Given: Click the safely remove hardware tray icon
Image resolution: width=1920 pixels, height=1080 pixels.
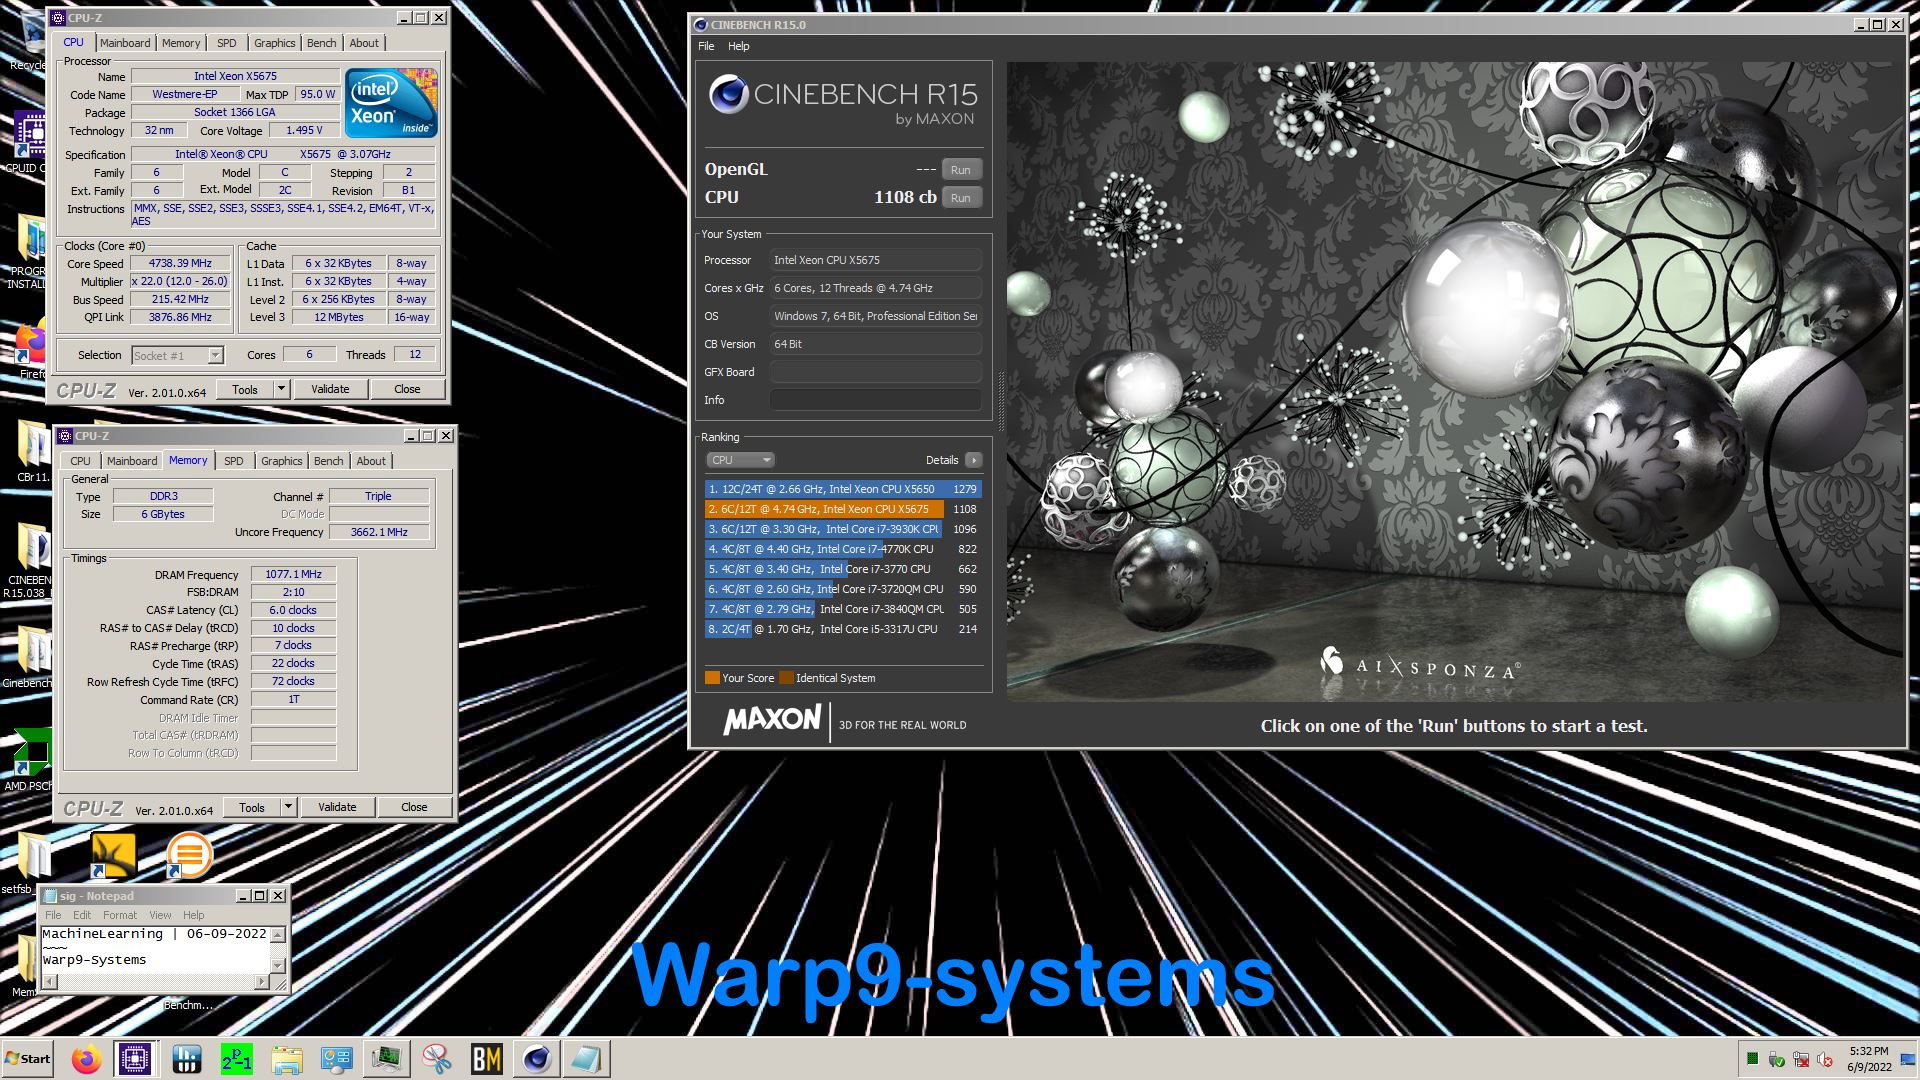Looking at the screenshot, I should 1777,1060.
